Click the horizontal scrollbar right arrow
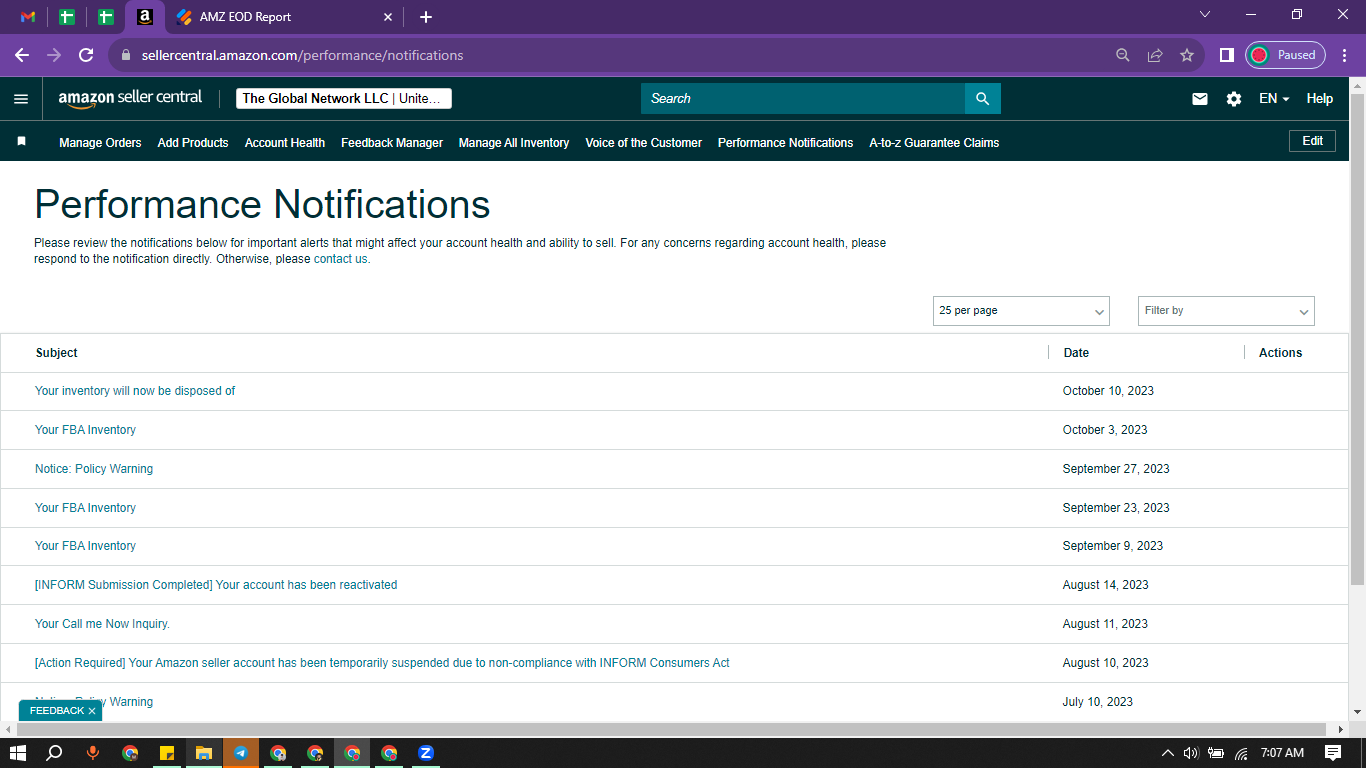This screenshot has height=768, width=1366. [1341, 729]
